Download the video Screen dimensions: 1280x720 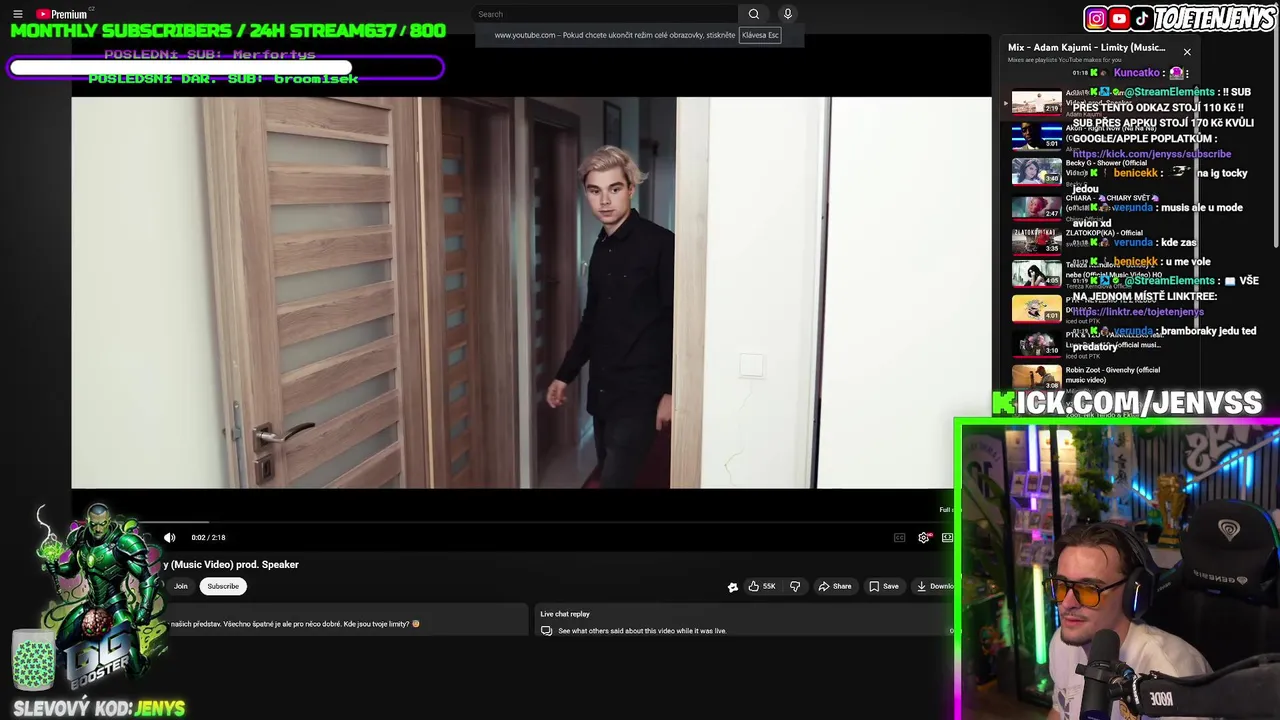click(936, 586)
